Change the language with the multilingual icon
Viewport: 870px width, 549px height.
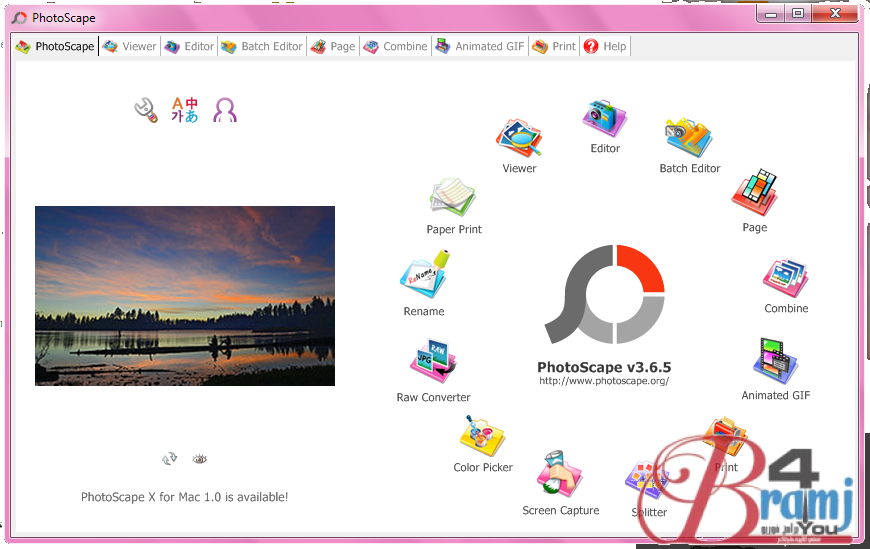coord(185,110)
